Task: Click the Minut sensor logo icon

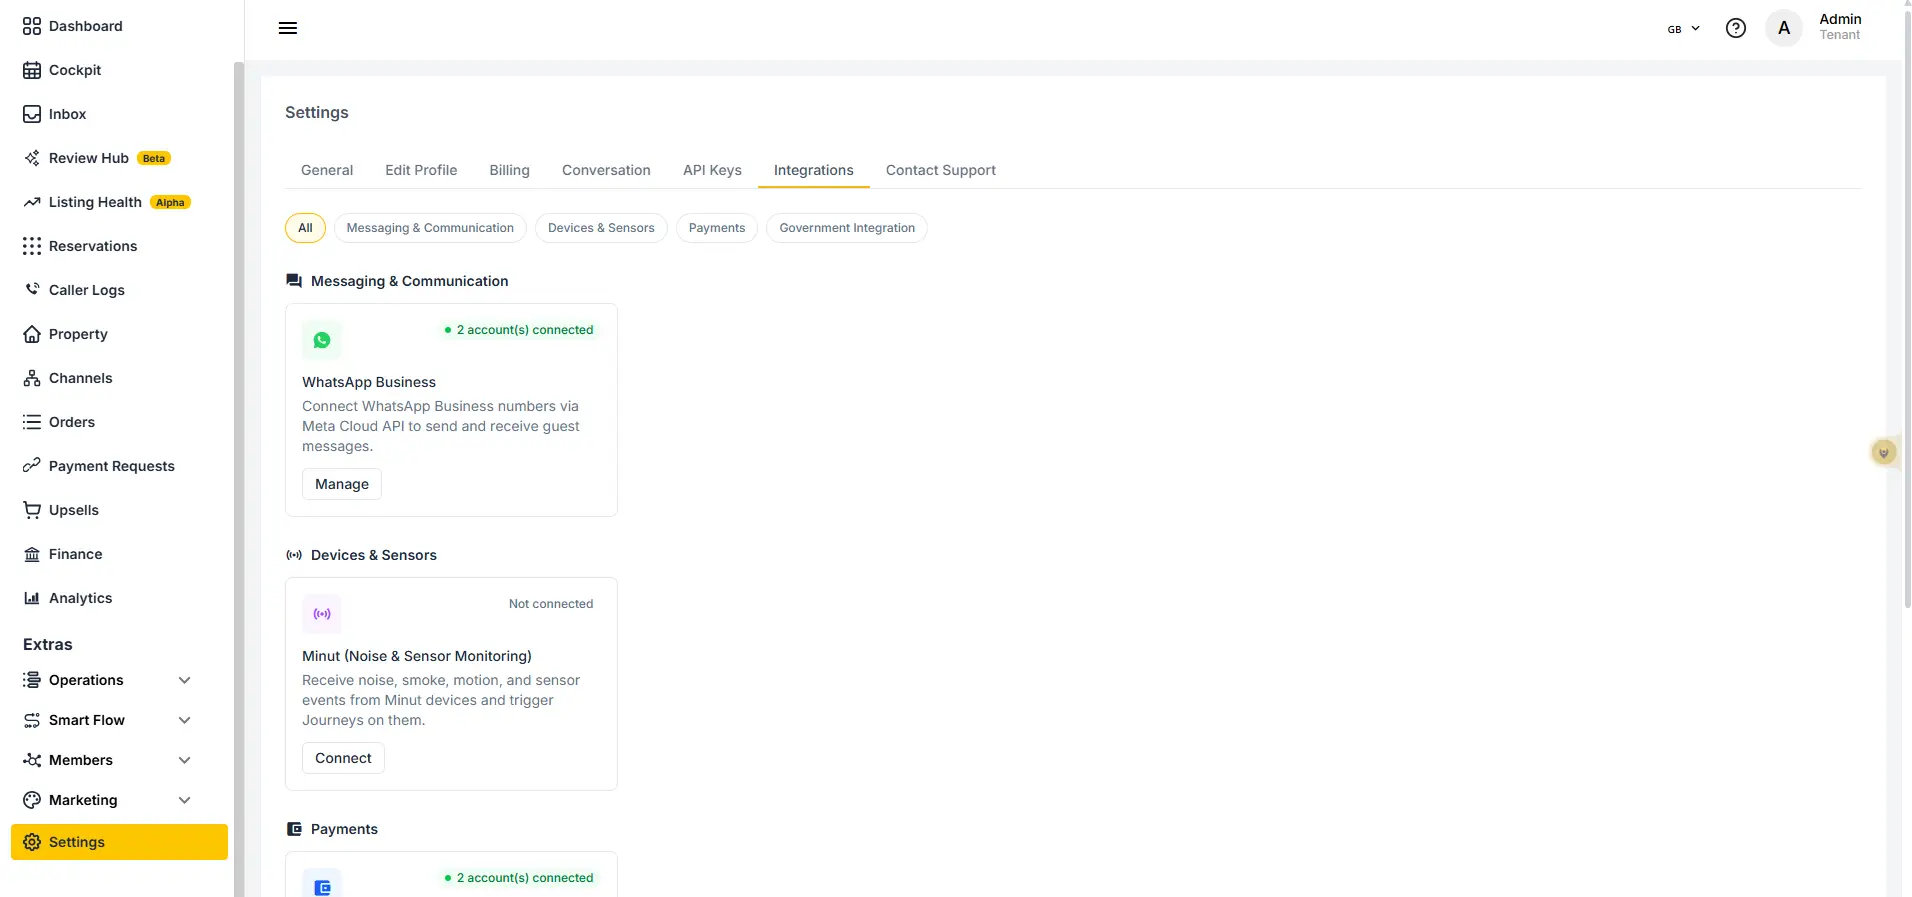Action: coord(322,614)
